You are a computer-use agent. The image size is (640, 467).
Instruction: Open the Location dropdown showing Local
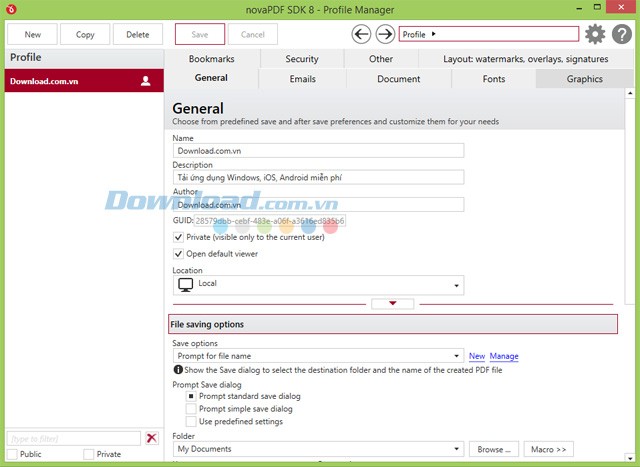click(457, 286)
